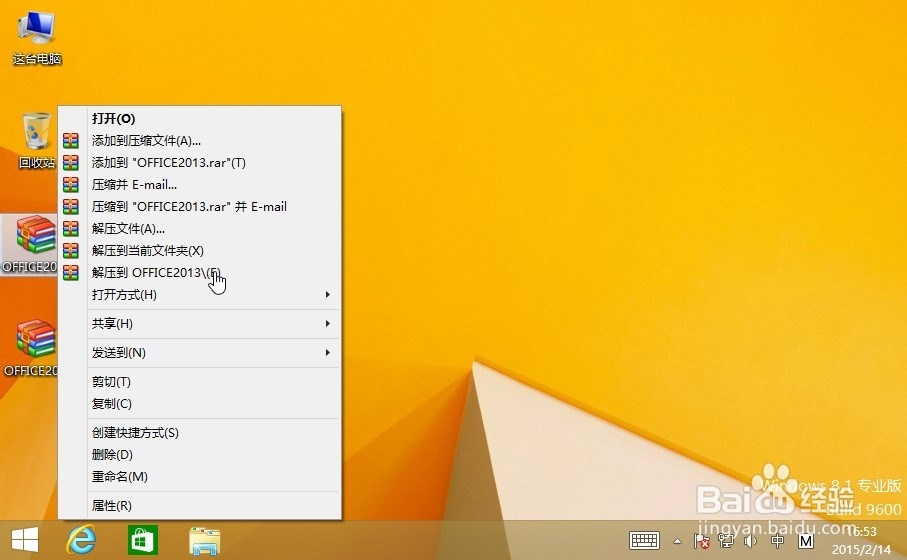Choose 解压到当前文件夹(X) entry
The width and height of the screenshot is (907, 560).
click(200, 250)
